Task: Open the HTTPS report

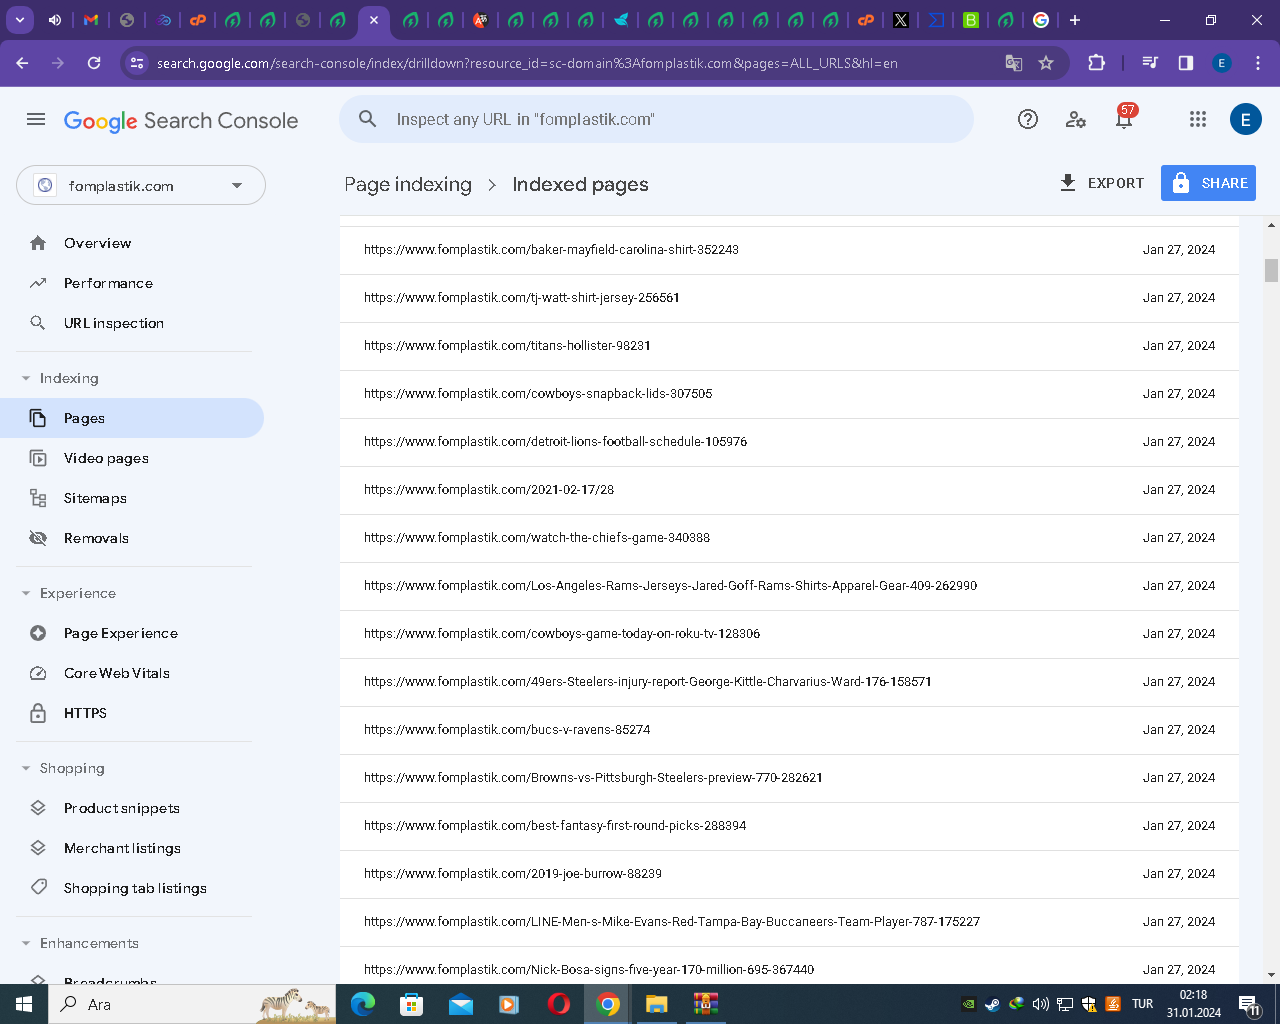Action: pyautogui.click(x=132, y=713)
